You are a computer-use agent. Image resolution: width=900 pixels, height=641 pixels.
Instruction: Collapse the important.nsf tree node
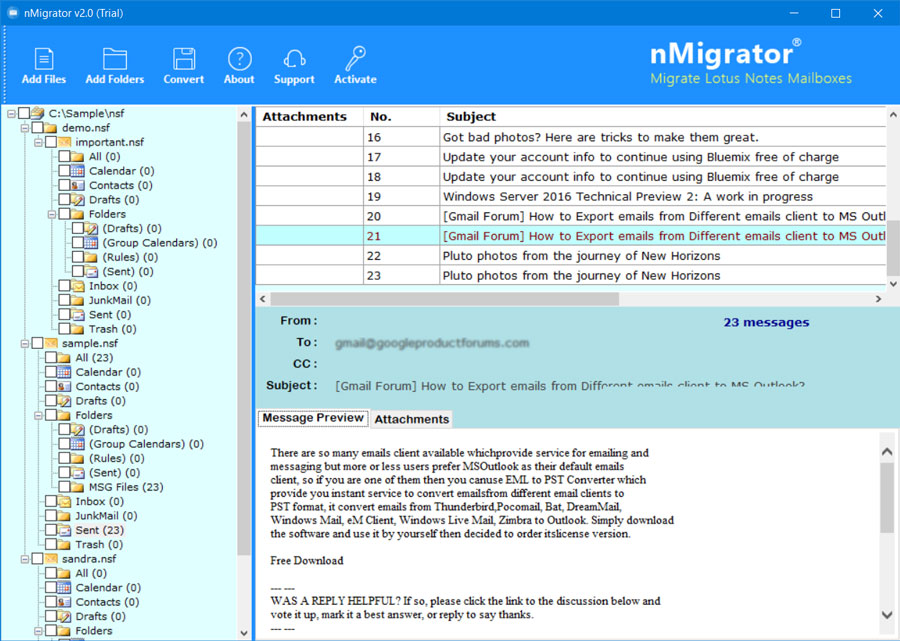(x=38, y=142)
